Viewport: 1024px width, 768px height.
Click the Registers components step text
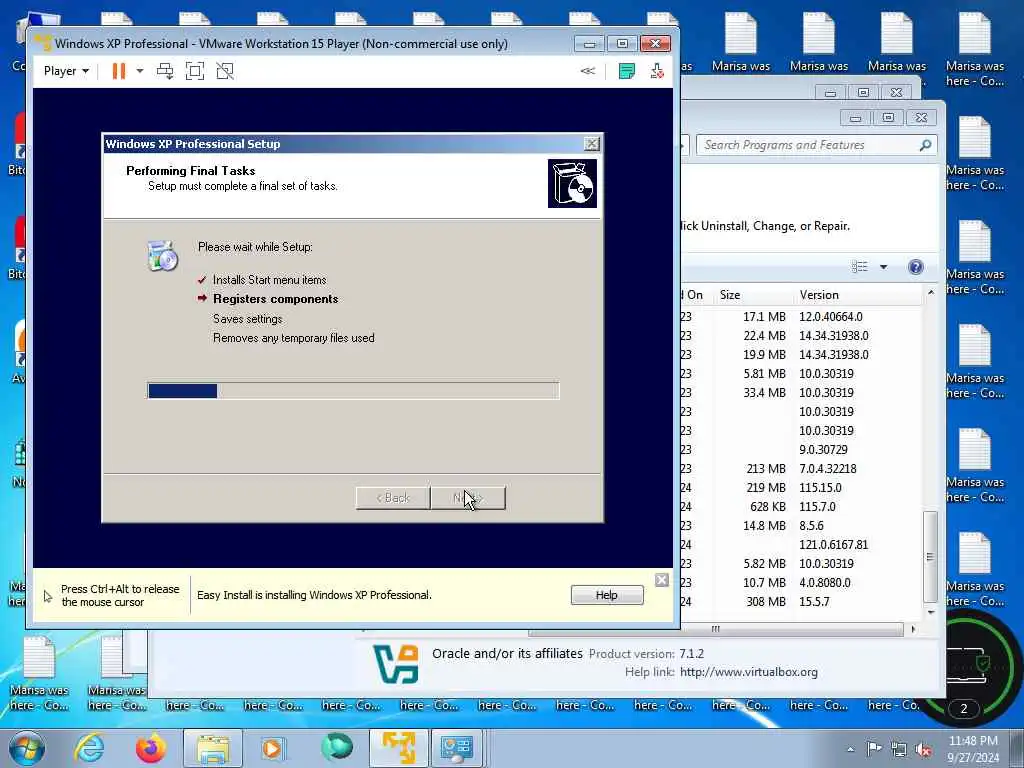click(276, 299)
